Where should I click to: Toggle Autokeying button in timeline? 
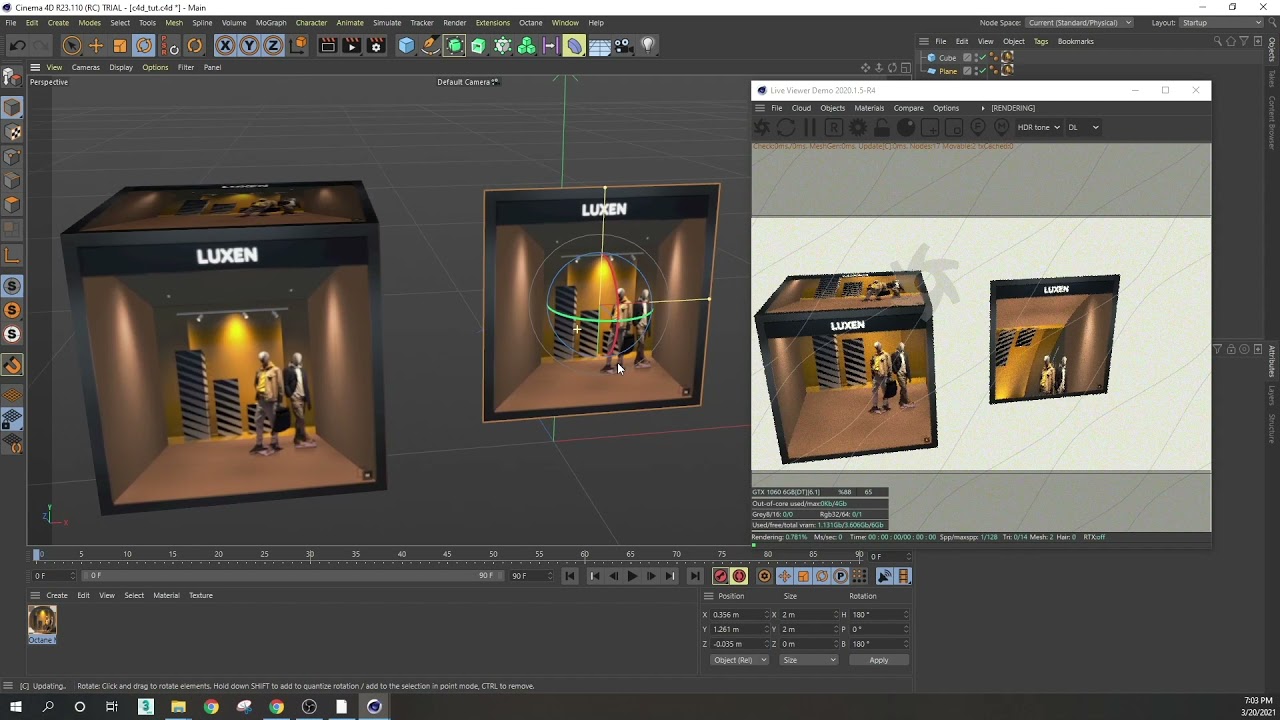pos(740,576)
